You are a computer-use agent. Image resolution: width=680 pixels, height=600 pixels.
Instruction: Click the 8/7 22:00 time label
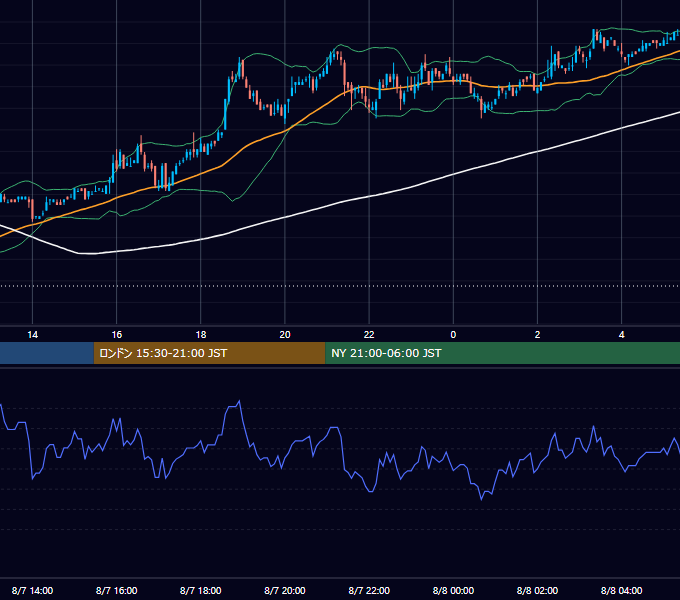point(369,590)
